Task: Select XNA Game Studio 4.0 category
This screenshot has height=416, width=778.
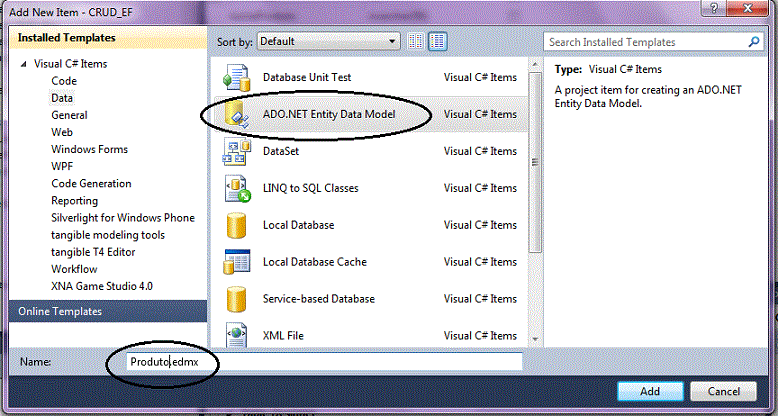Action: pos(102,286)
